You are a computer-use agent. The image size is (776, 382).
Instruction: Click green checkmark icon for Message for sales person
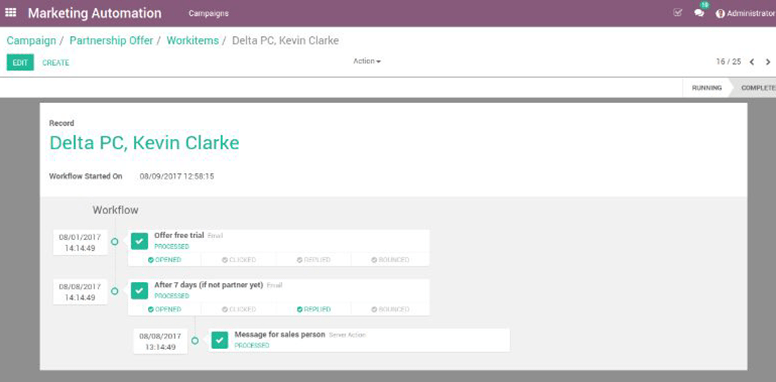click(219, 340)
